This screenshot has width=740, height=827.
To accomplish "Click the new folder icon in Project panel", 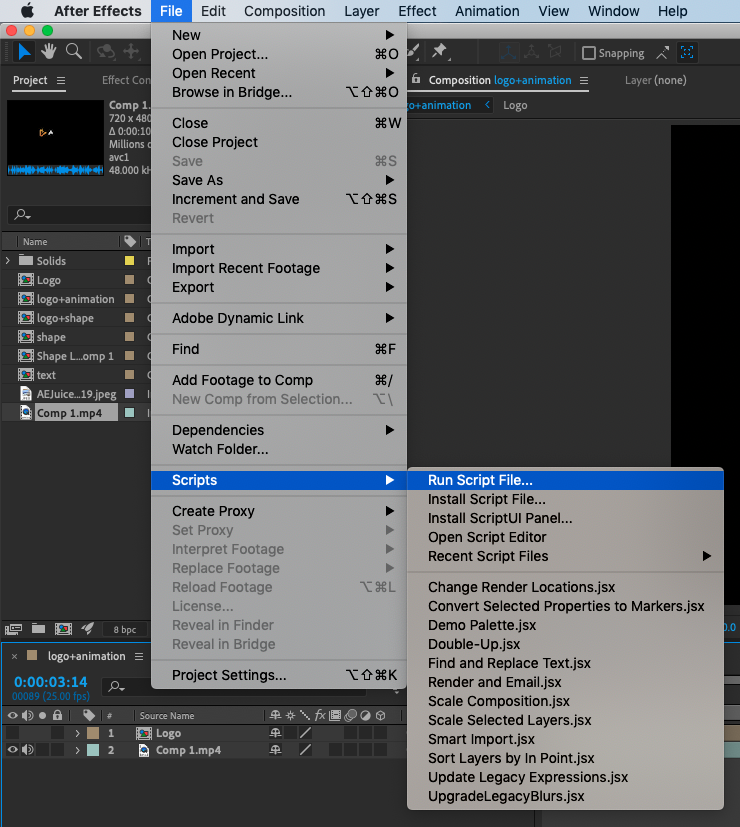I will (38, 628).
